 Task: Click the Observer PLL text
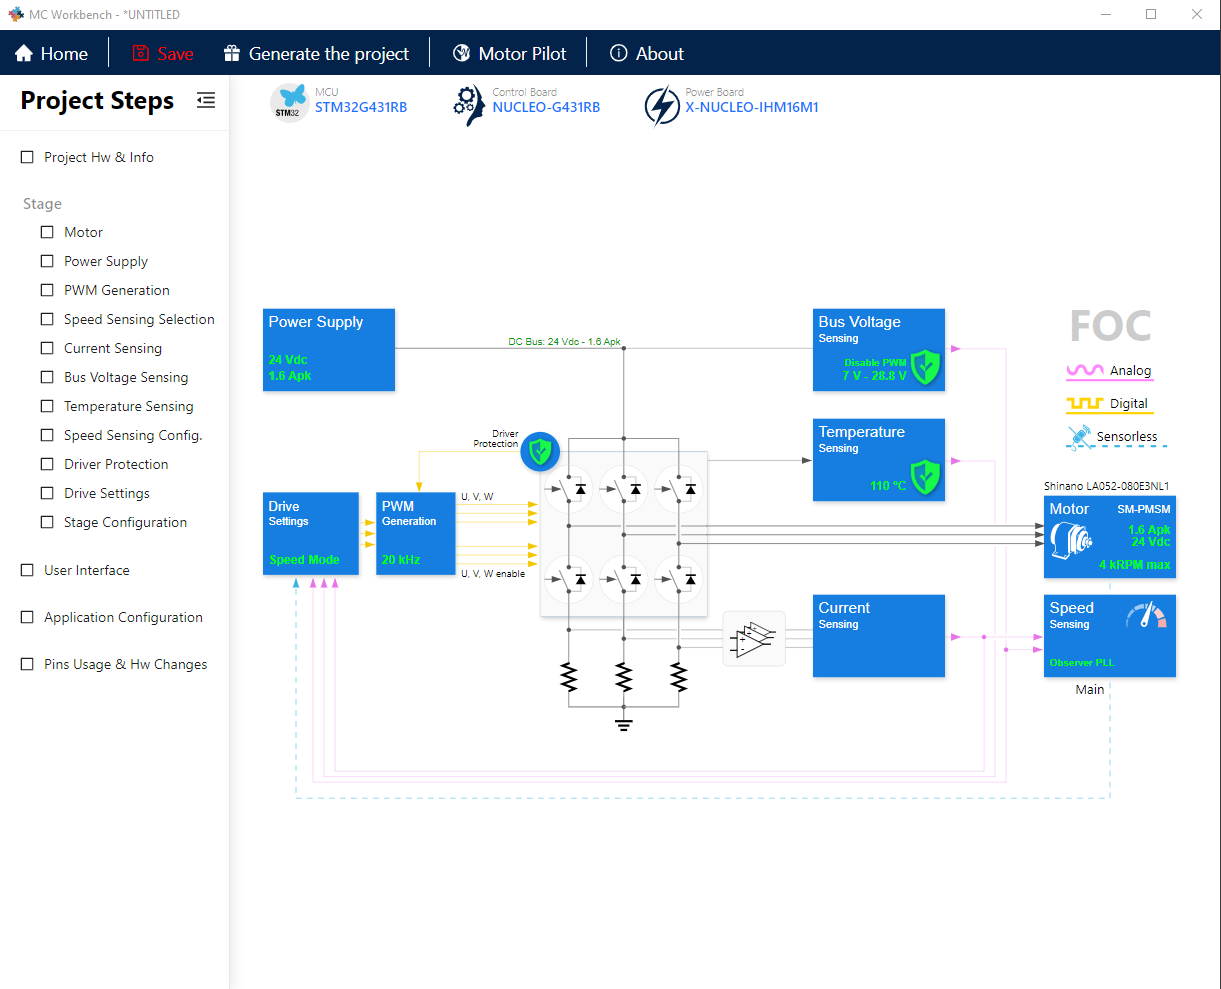tap(1081, 663)
